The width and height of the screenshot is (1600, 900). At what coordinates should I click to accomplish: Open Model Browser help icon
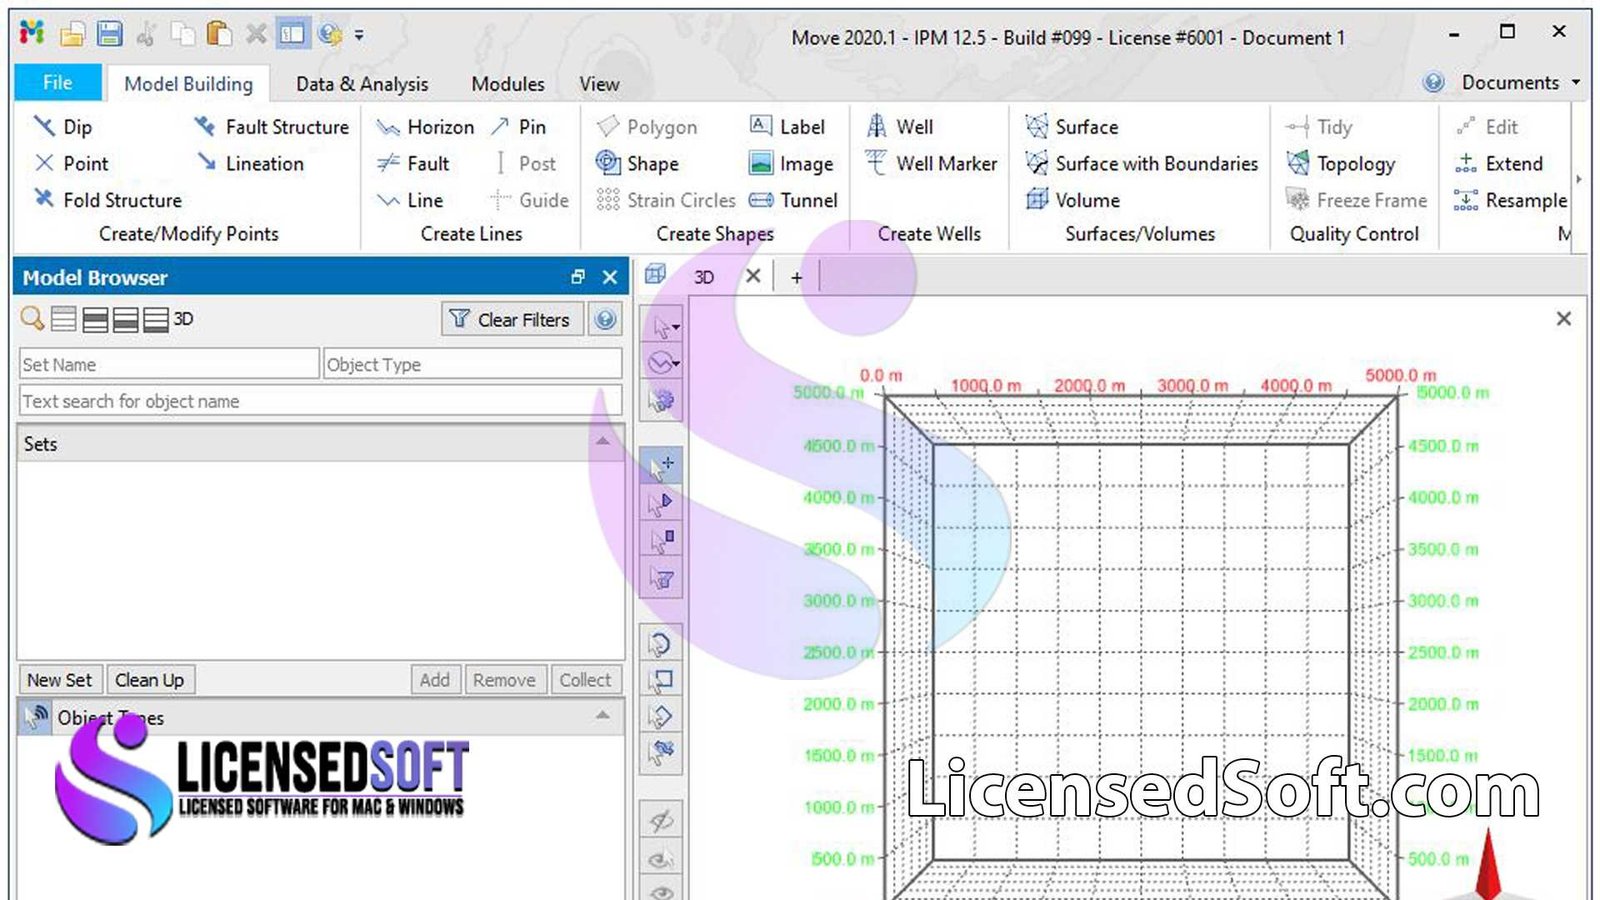(x=605, y=319)
